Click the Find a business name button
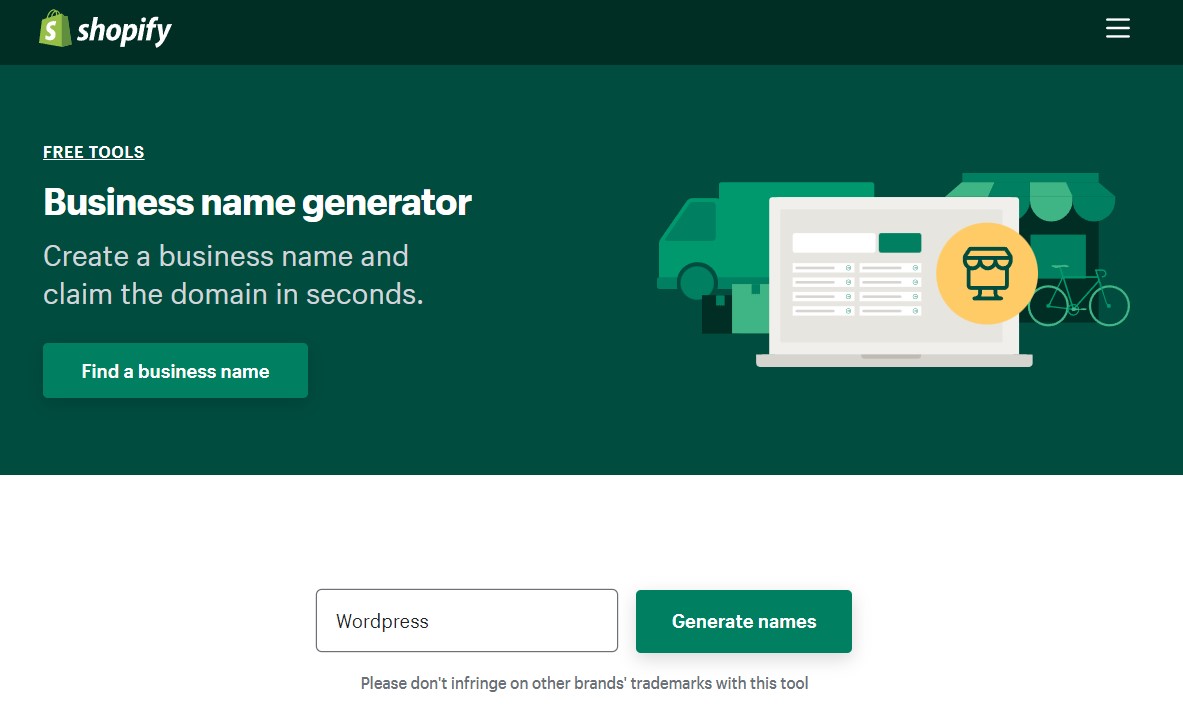 click(175, 370)
